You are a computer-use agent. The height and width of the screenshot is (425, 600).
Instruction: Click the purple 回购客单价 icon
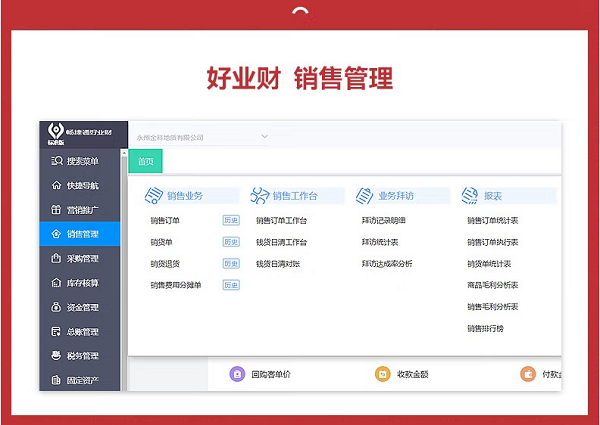pos(237,374)
